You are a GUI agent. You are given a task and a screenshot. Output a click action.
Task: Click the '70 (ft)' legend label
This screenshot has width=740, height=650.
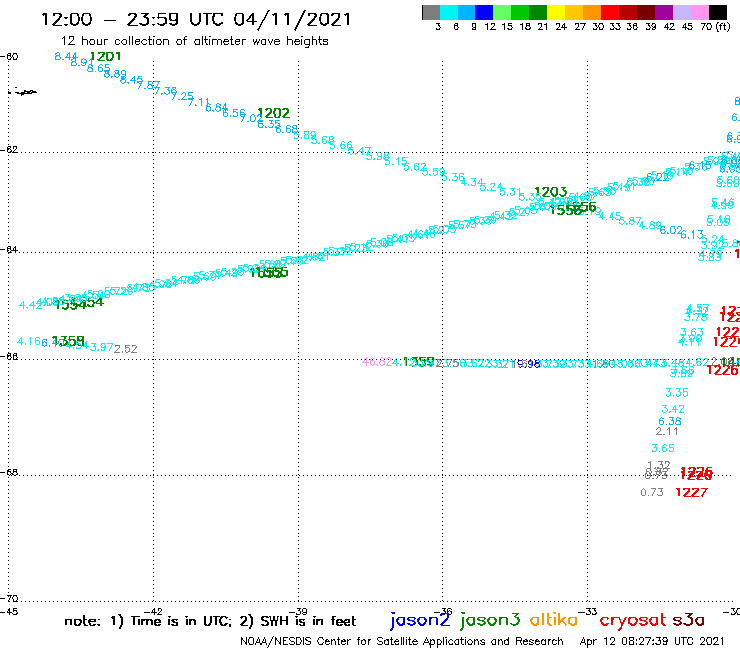pos(715,26)
